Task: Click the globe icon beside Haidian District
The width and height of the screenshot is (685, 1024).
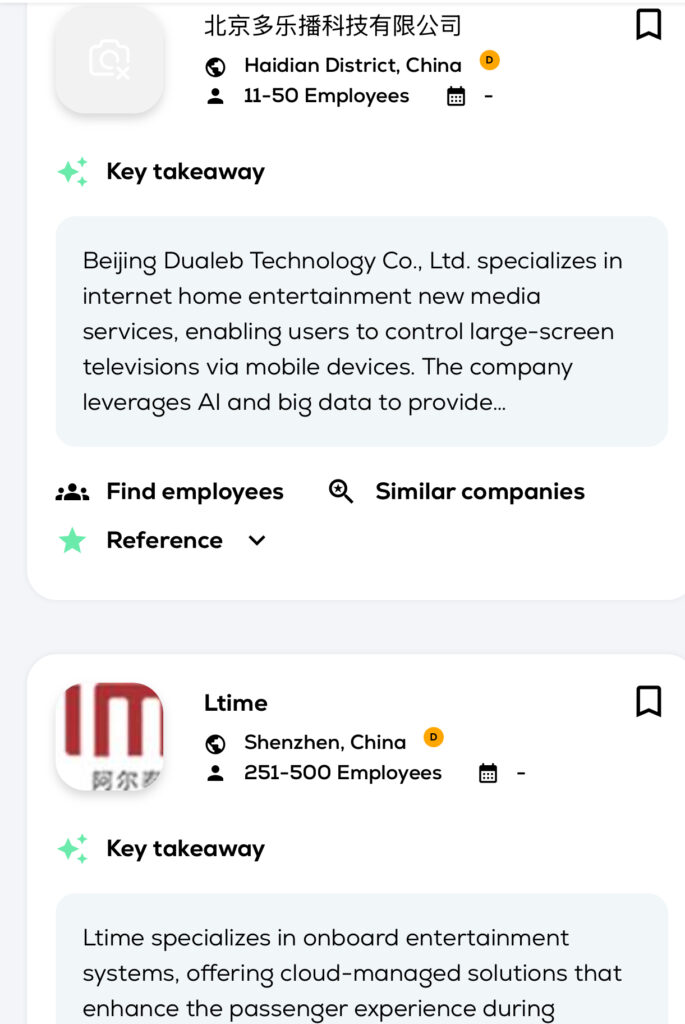Action: [215, 67]
